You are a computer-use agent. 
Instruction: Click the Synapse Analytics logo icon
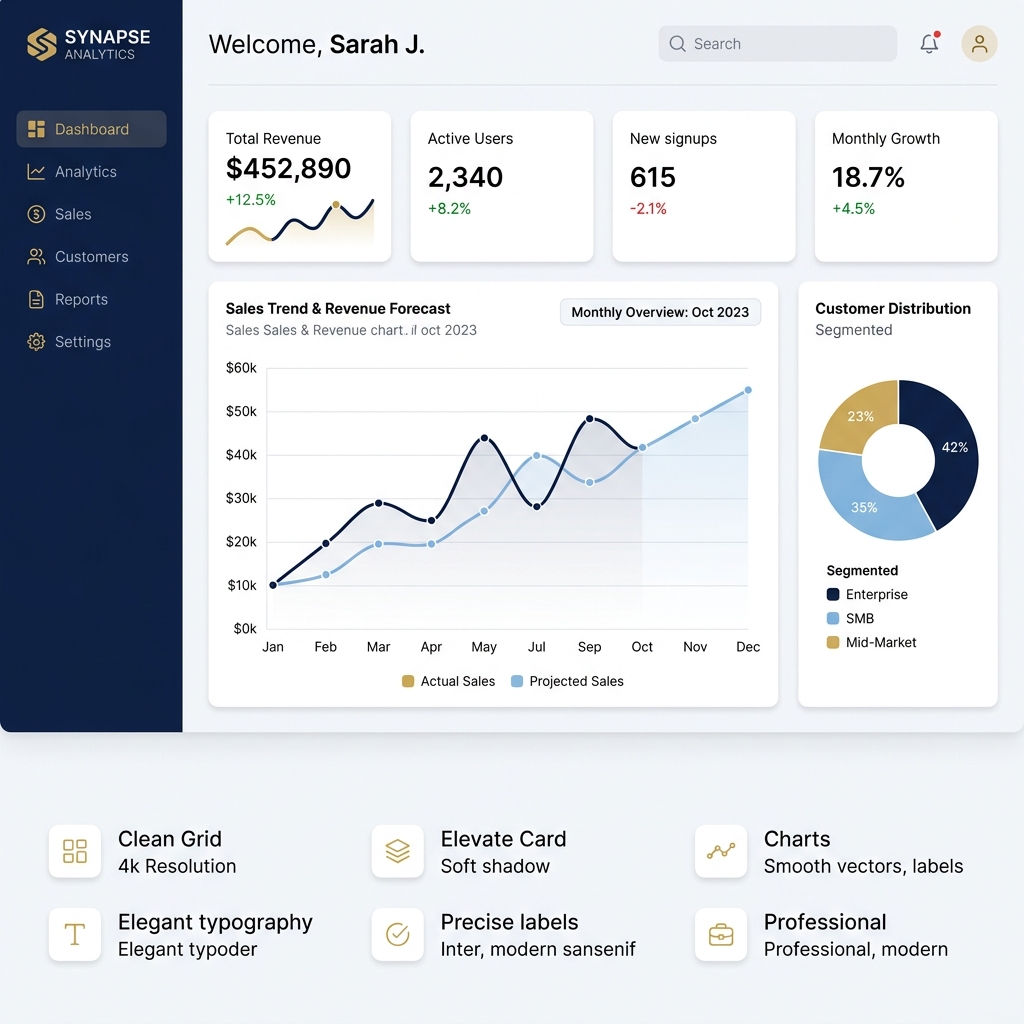42,44
